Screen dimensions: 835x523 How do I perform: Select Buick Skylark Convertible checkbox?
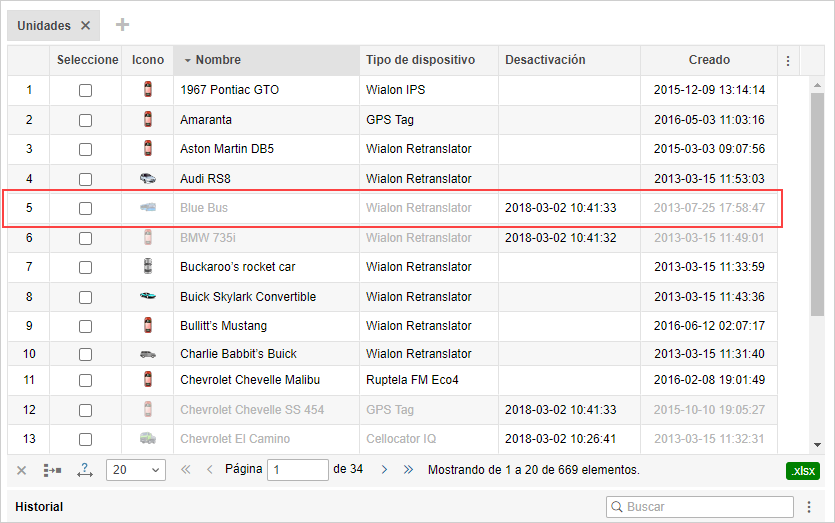pos(85,297)
